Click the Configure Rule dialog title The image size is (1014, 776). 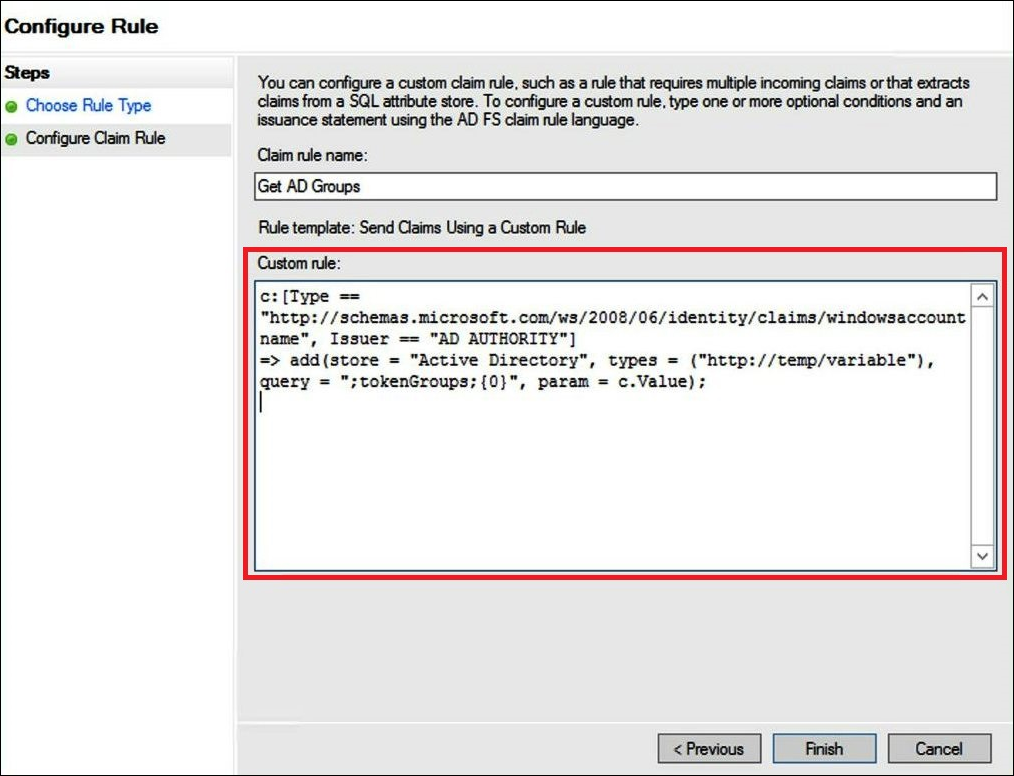click(x=81, y=26)
